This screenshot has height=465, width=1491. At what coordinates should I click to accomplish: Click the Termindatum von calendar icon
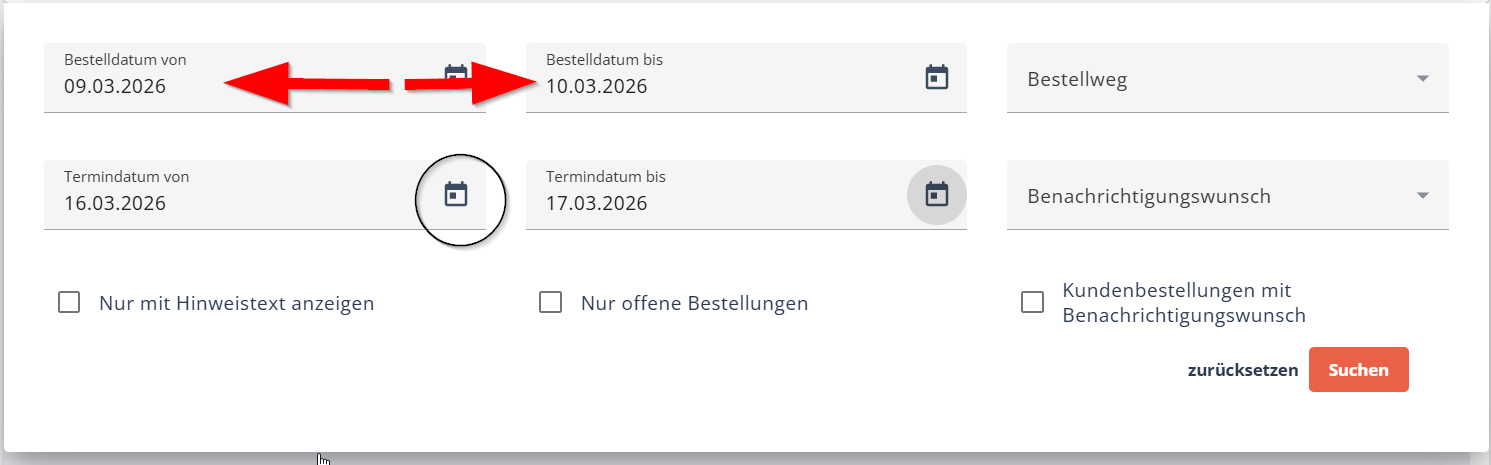tap(456, 194)
